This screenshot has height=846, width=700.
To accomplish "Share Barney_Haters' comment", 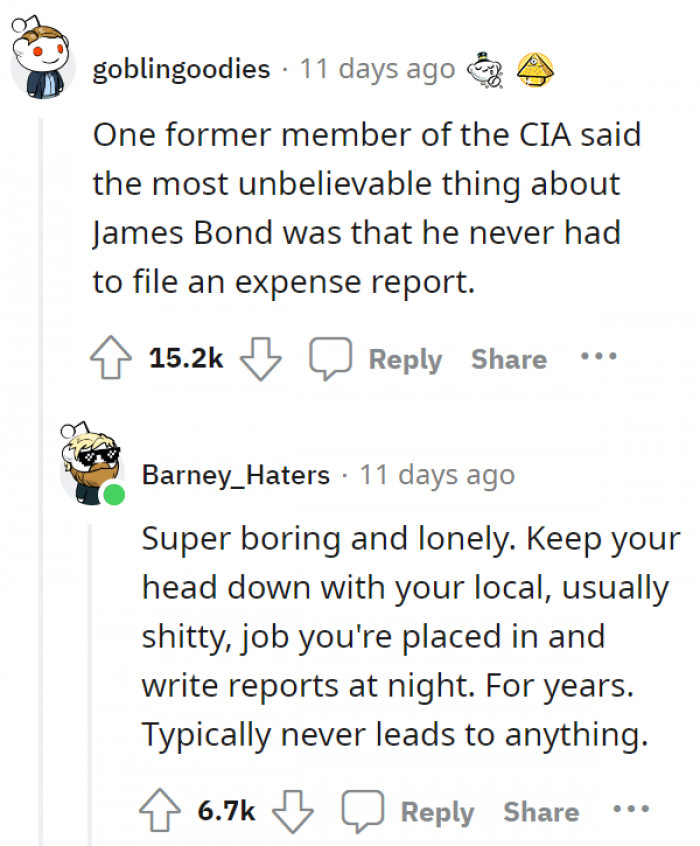I will pos(541,811).
